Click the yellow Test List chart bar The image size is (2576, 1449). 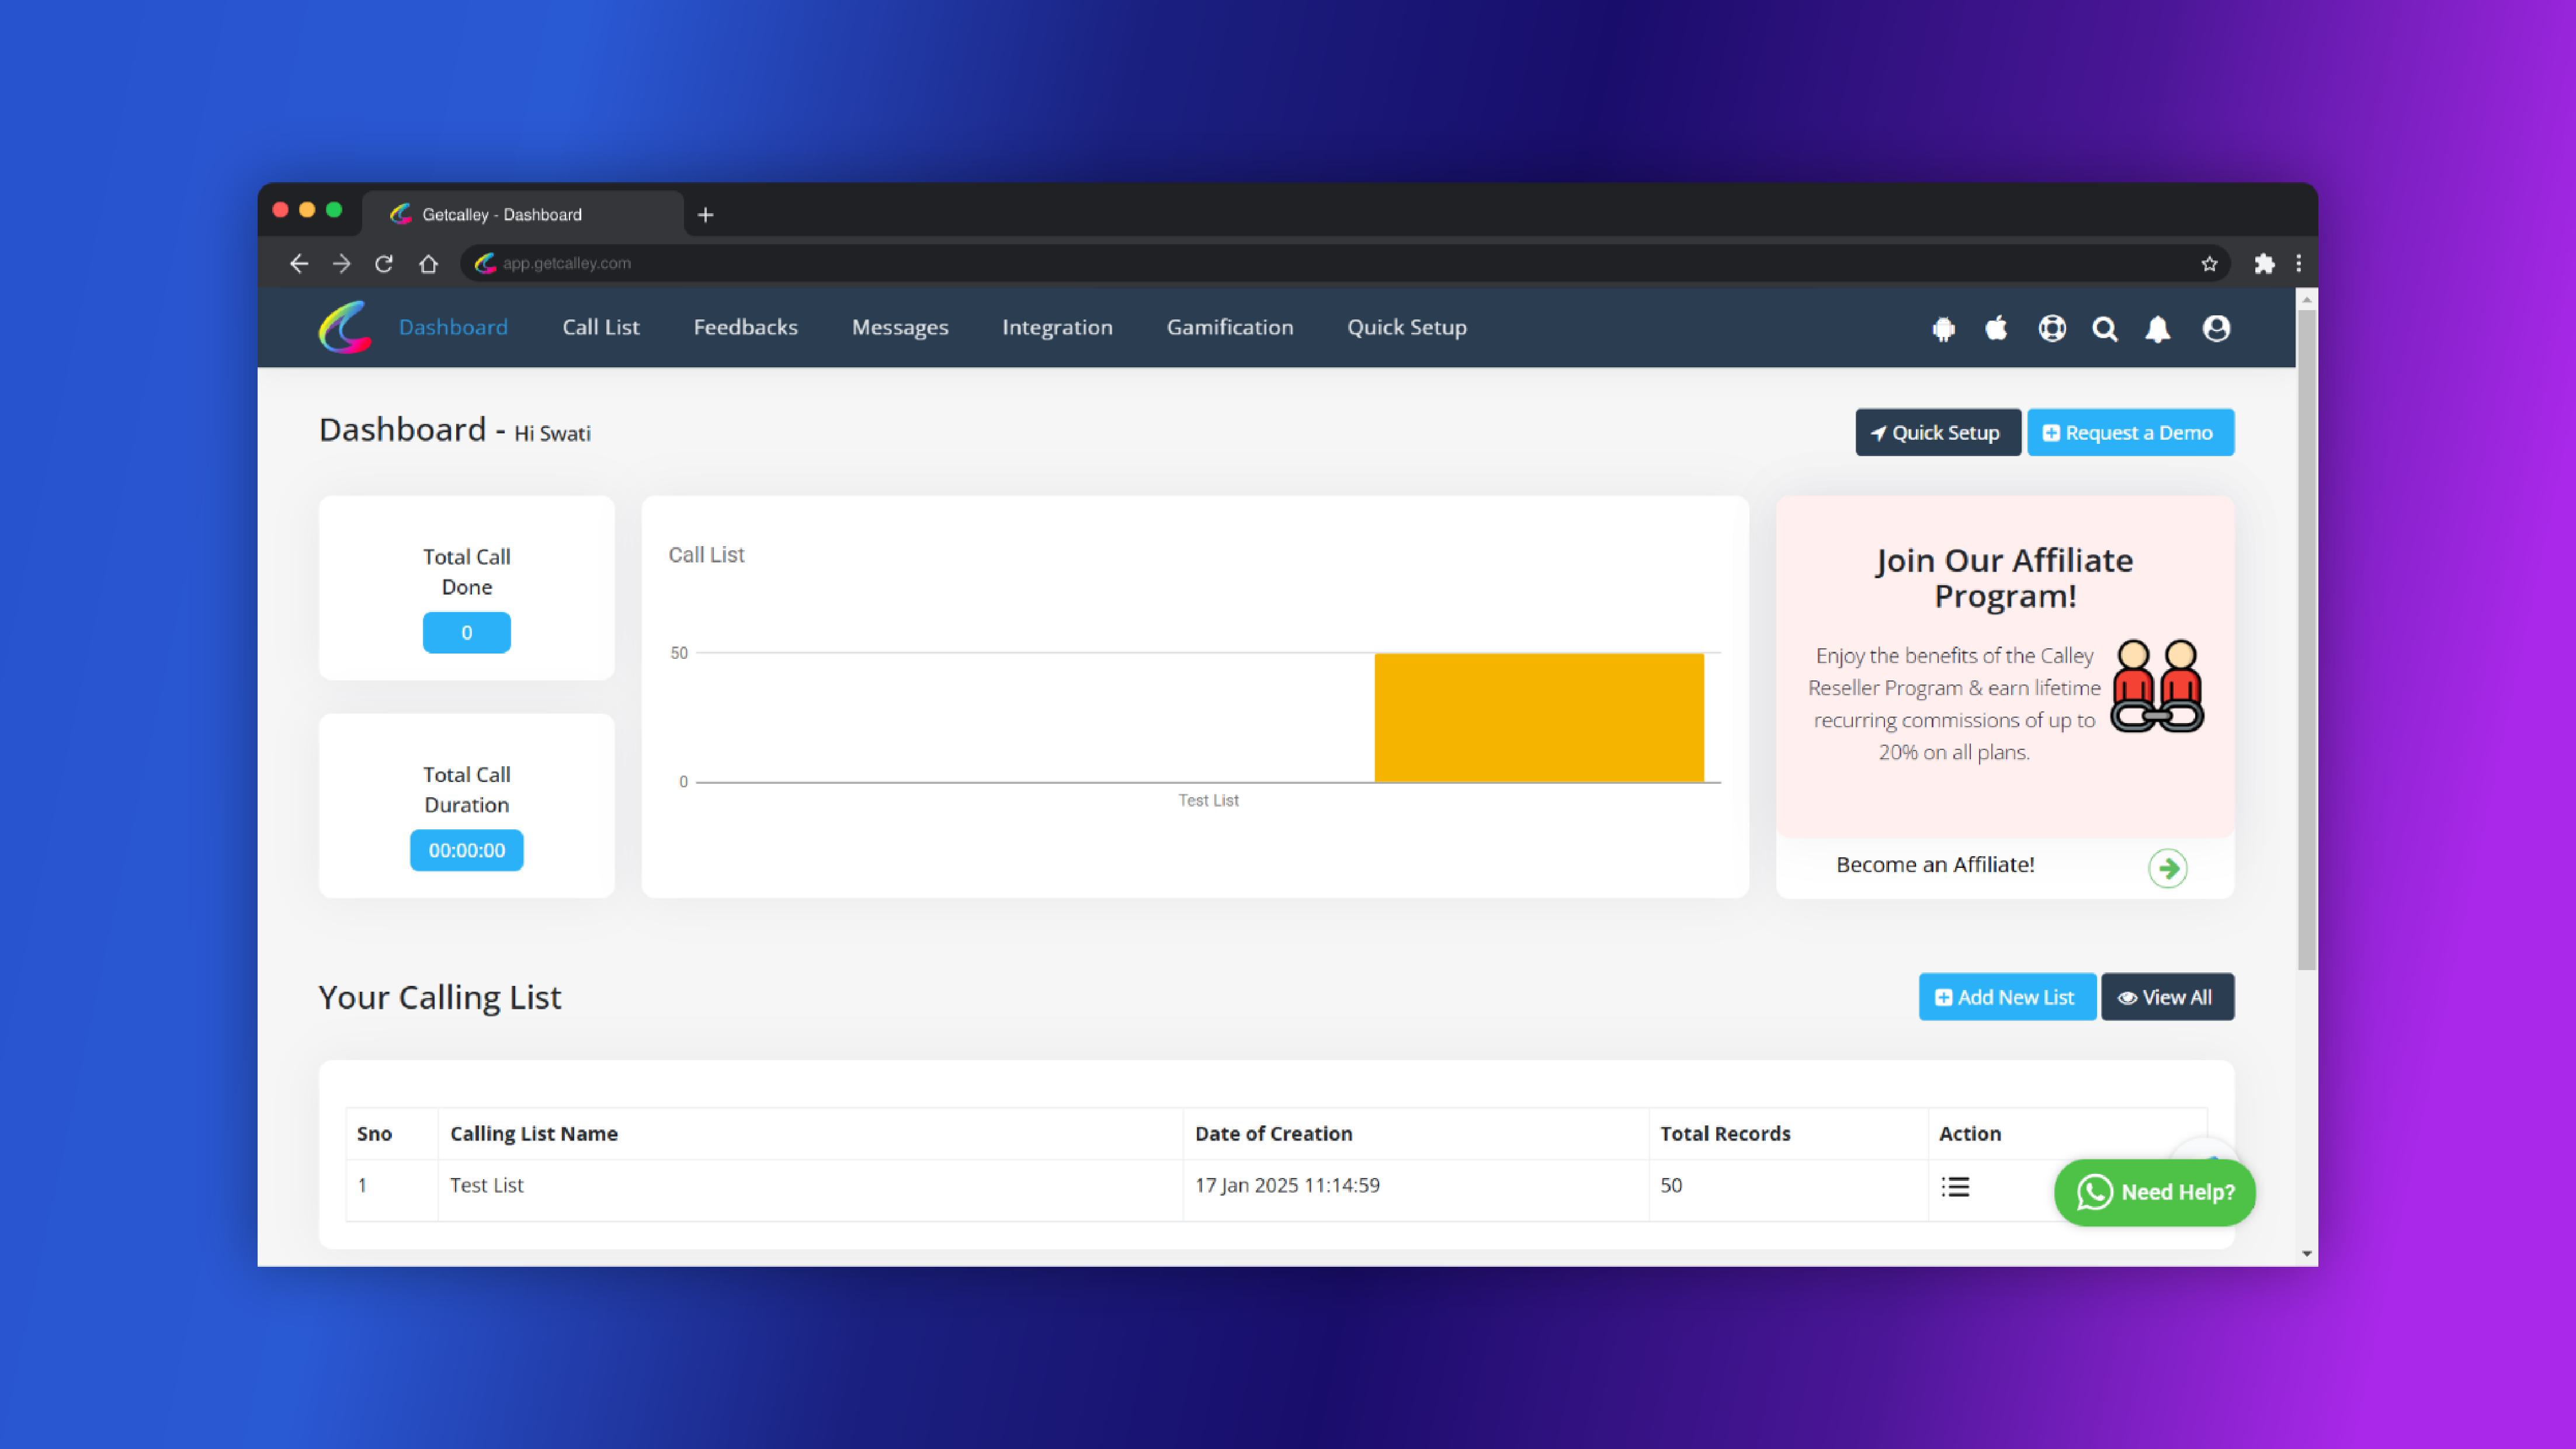pos(1539,718)
